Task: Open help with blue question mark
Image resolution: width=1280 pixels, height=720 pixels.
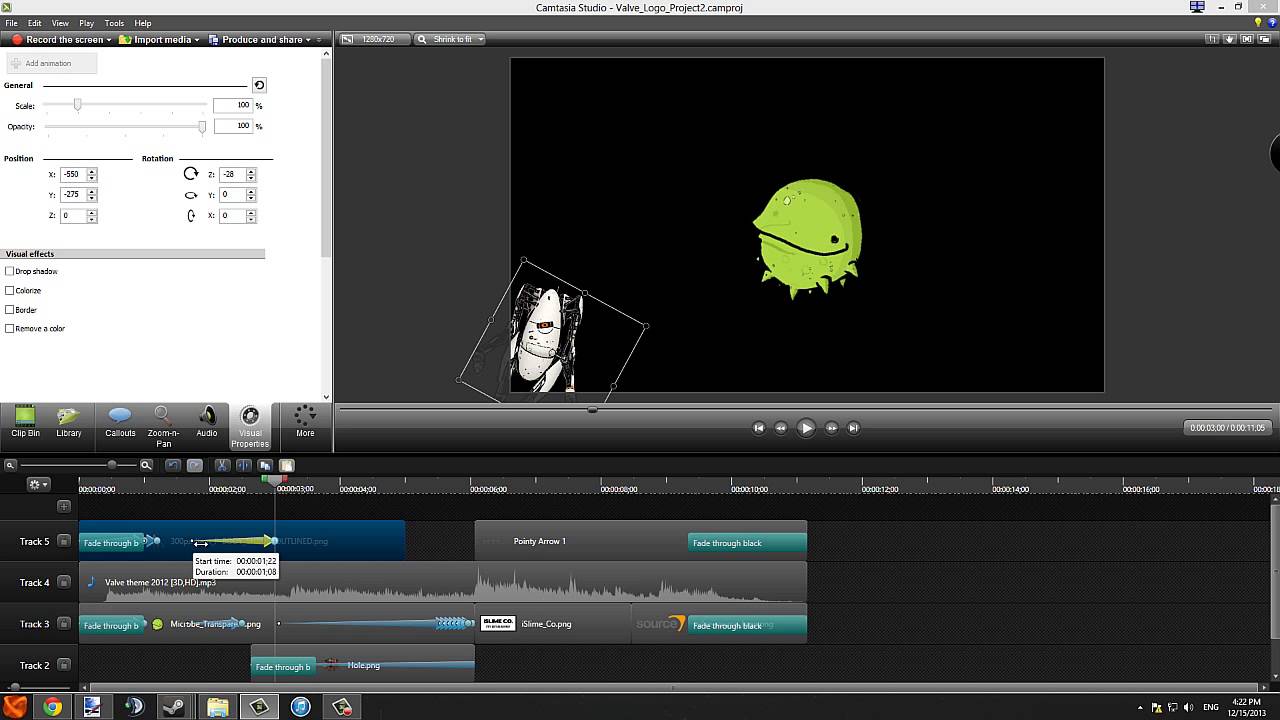Action: [x=1271, y=22]
